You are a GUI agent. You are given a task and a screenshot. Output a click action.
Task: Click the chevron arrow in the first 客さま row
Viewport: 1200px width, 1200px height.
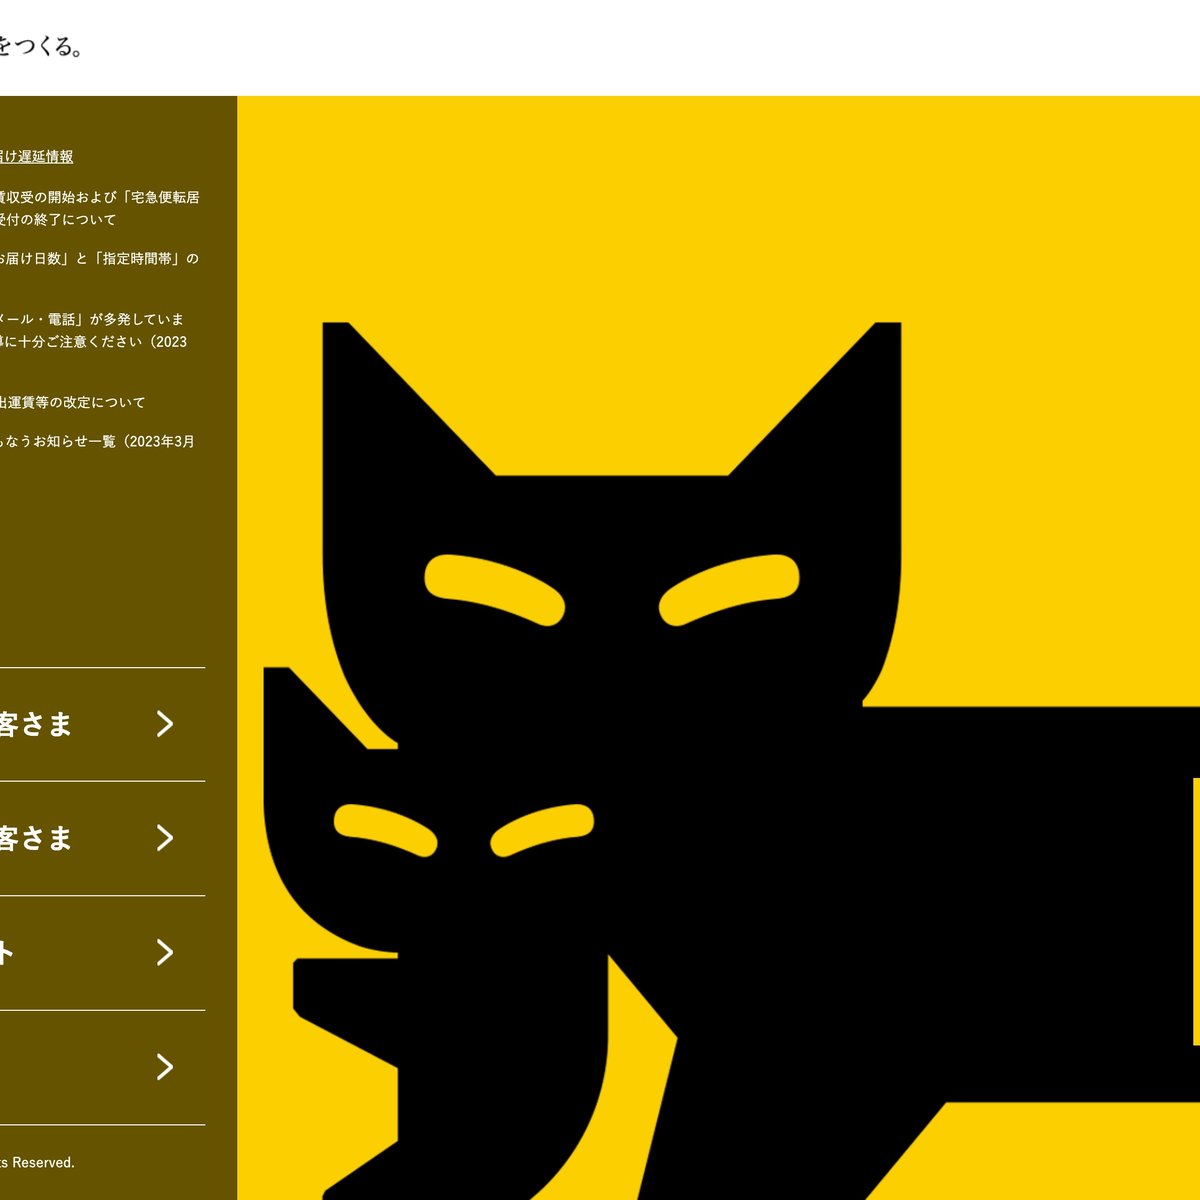click(x=165, y=724)
